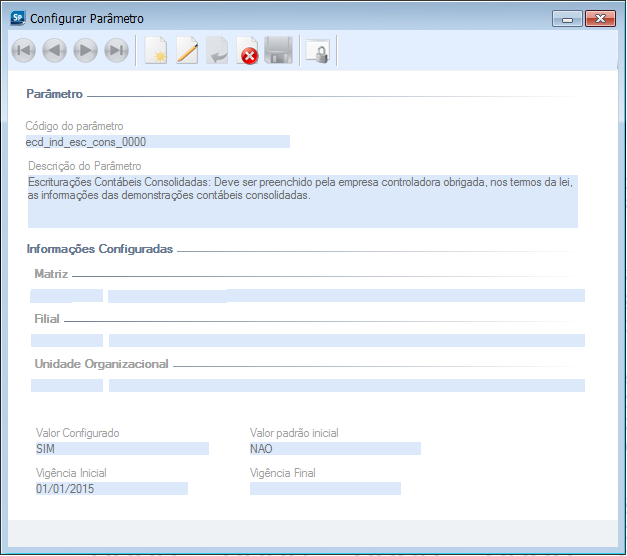This screenshot has width=627, height=556.
Task: Click the SP application icon in title bar
Action: click(x=18, y=18)
